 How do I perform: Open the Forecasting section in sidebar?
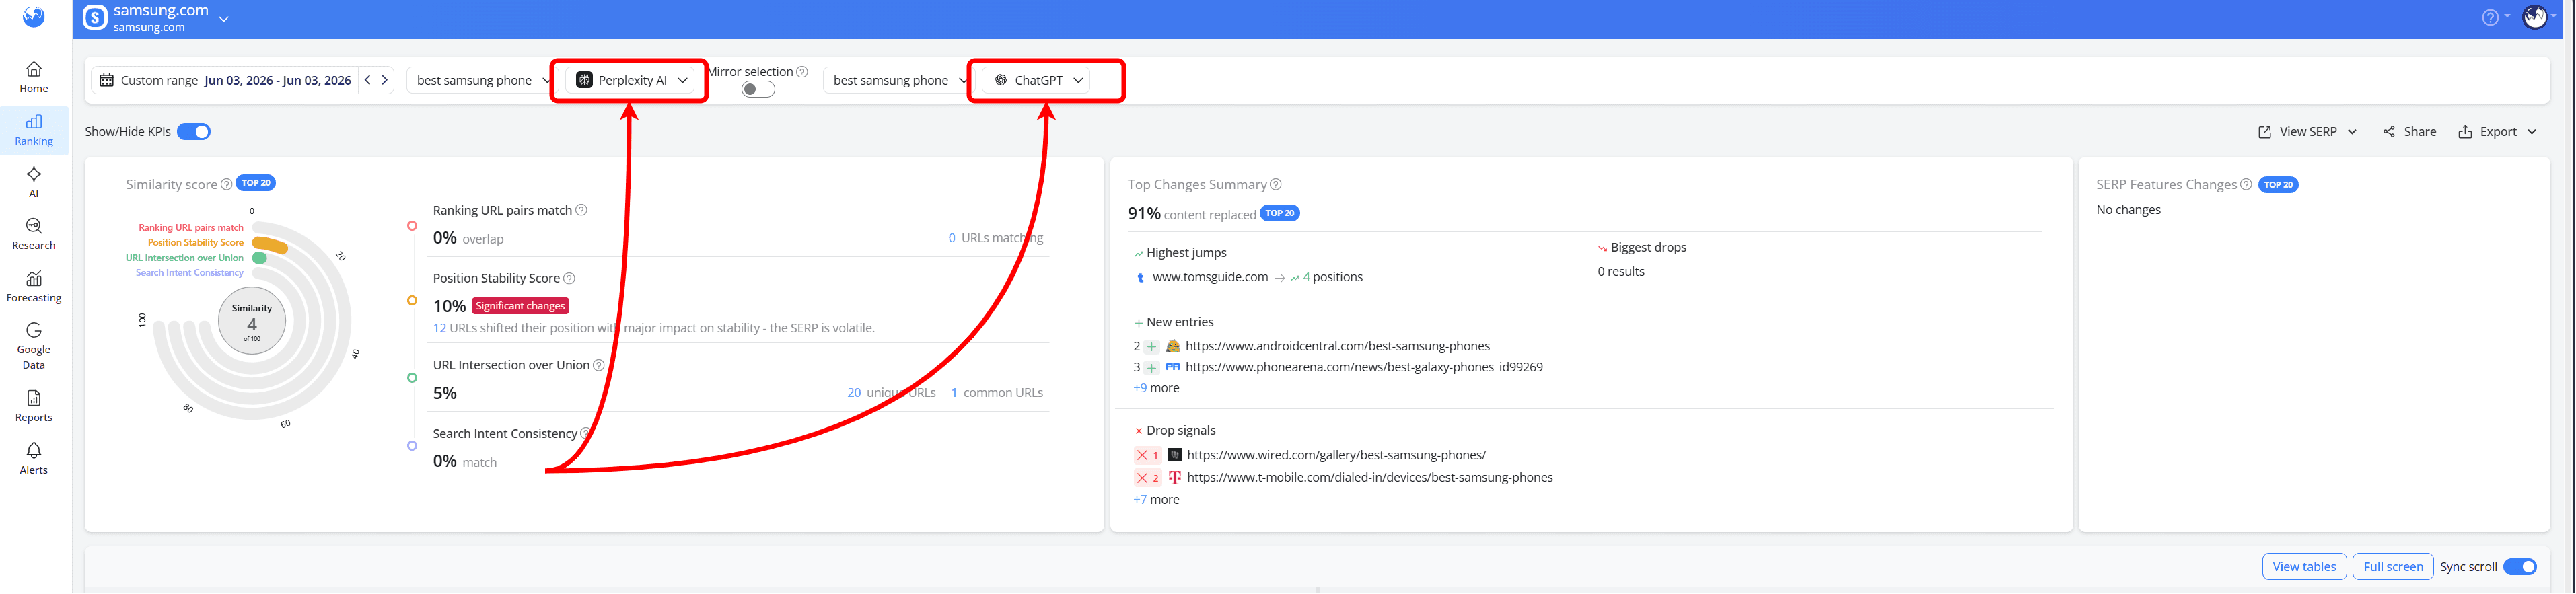tap(33, 287)
